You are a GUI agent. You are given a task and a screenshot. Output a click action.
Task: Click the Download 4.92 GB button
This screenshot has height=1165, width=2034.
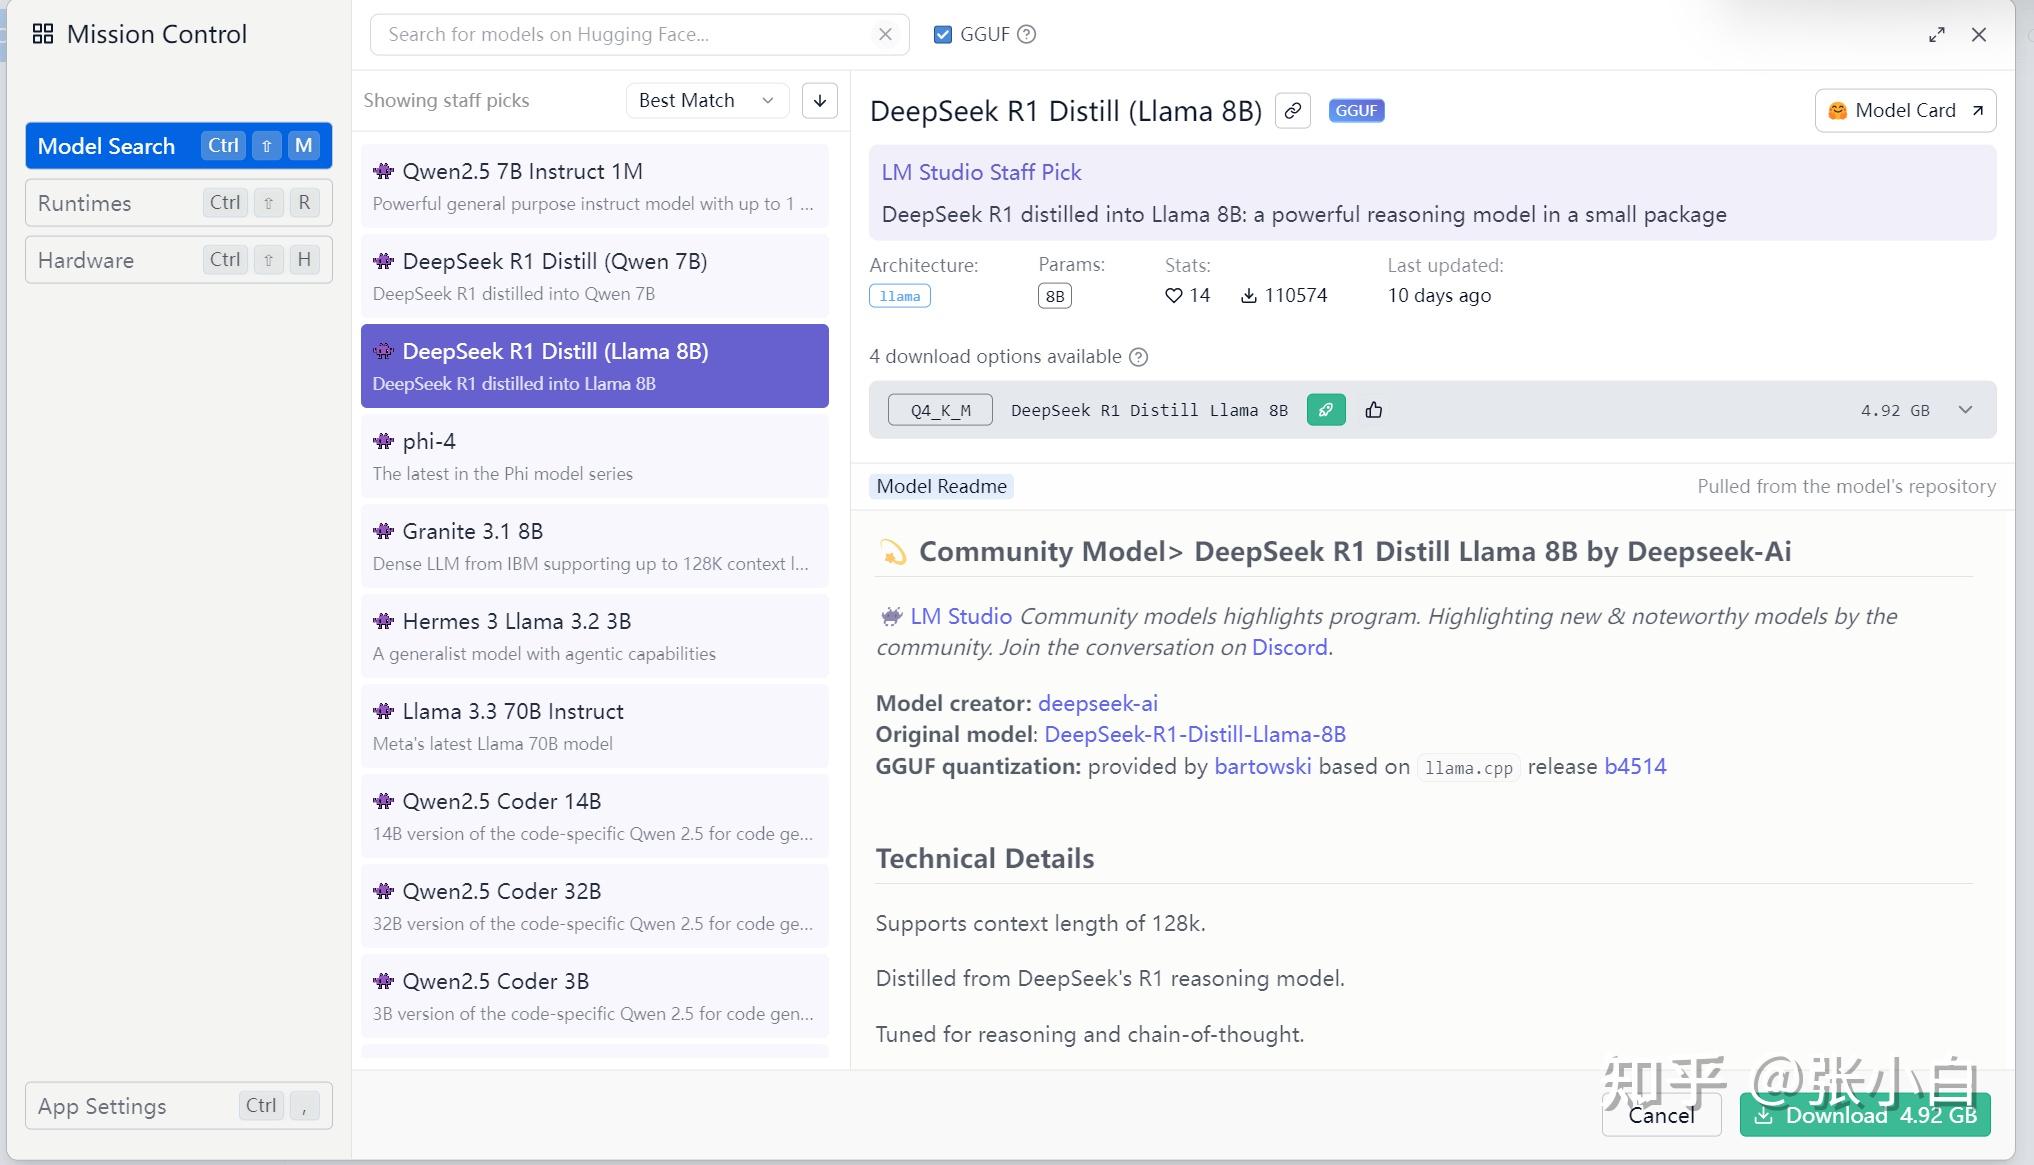[x=1864, y=1115]
